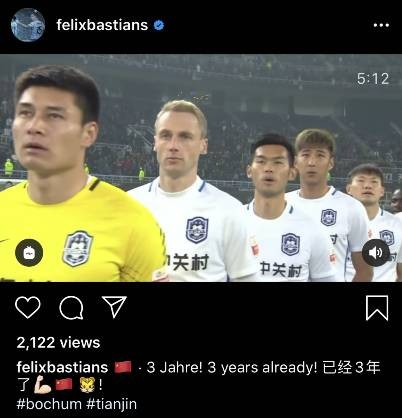402x418 pixels.
Task: Tap the IGTV icon on the video
Action: click(29, 253)
